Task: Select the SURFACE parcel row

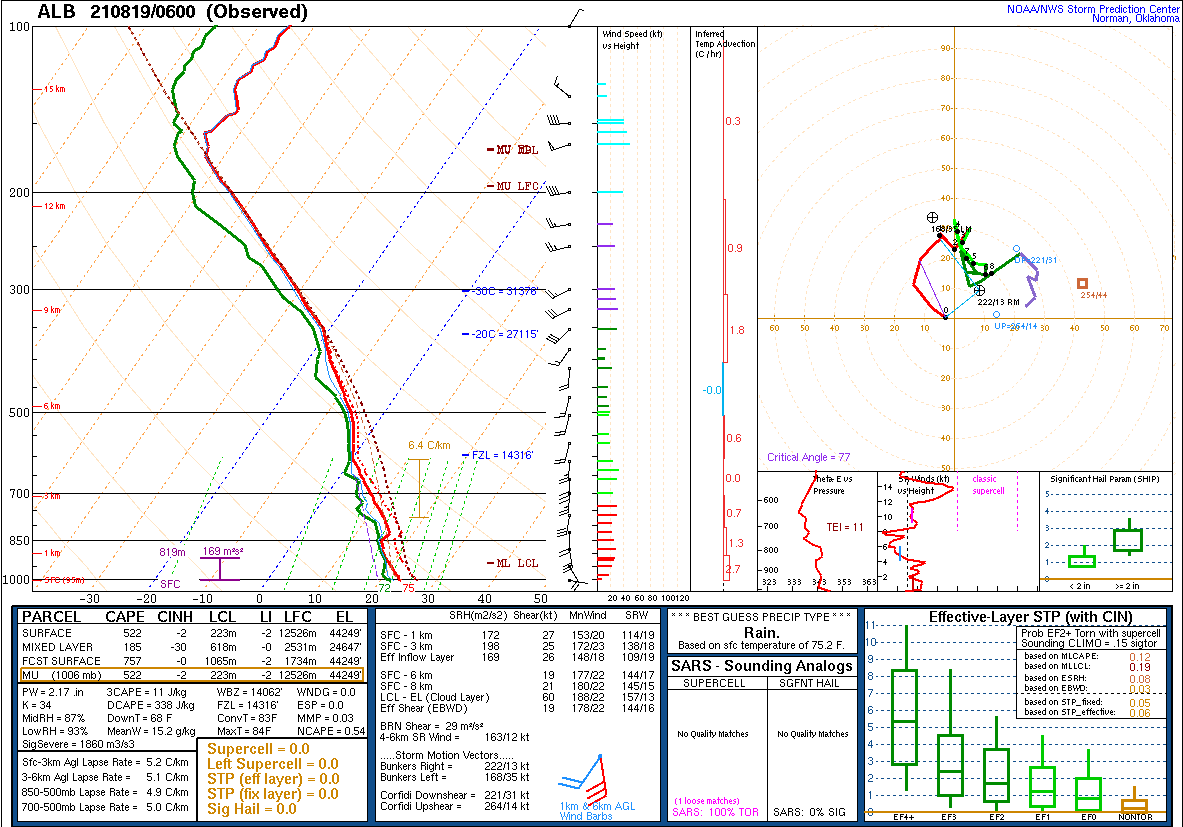Action: tap(192, 633)
